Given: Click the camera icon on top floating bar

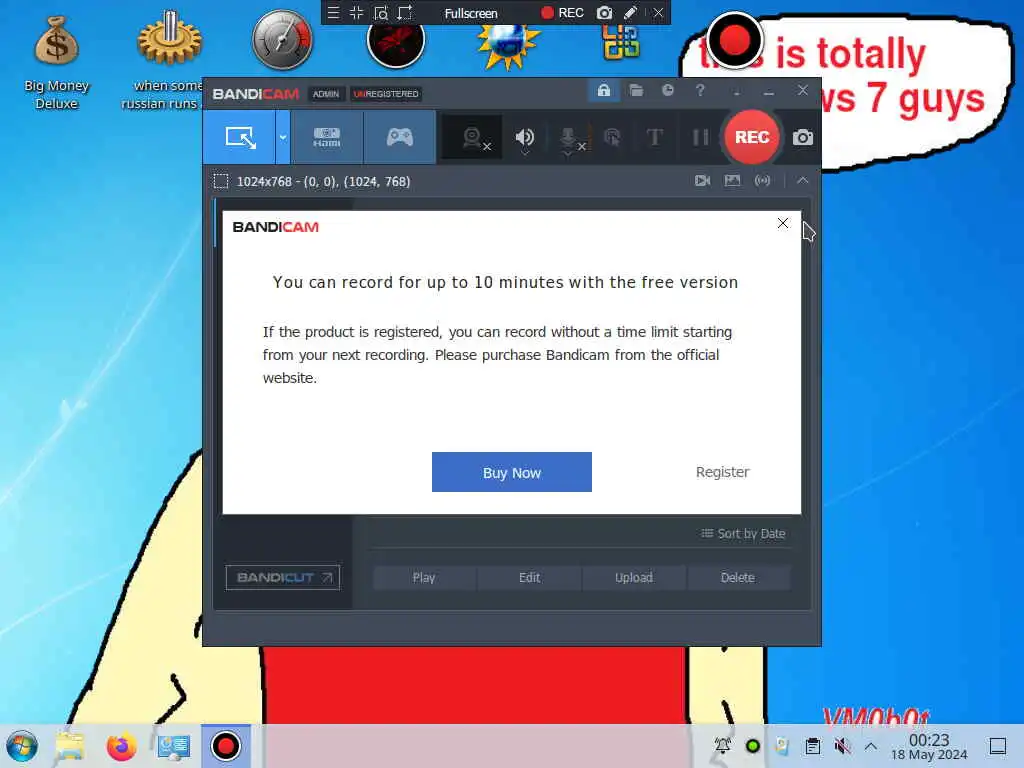Looking at the screenshot, I should (x=604, y=12).
